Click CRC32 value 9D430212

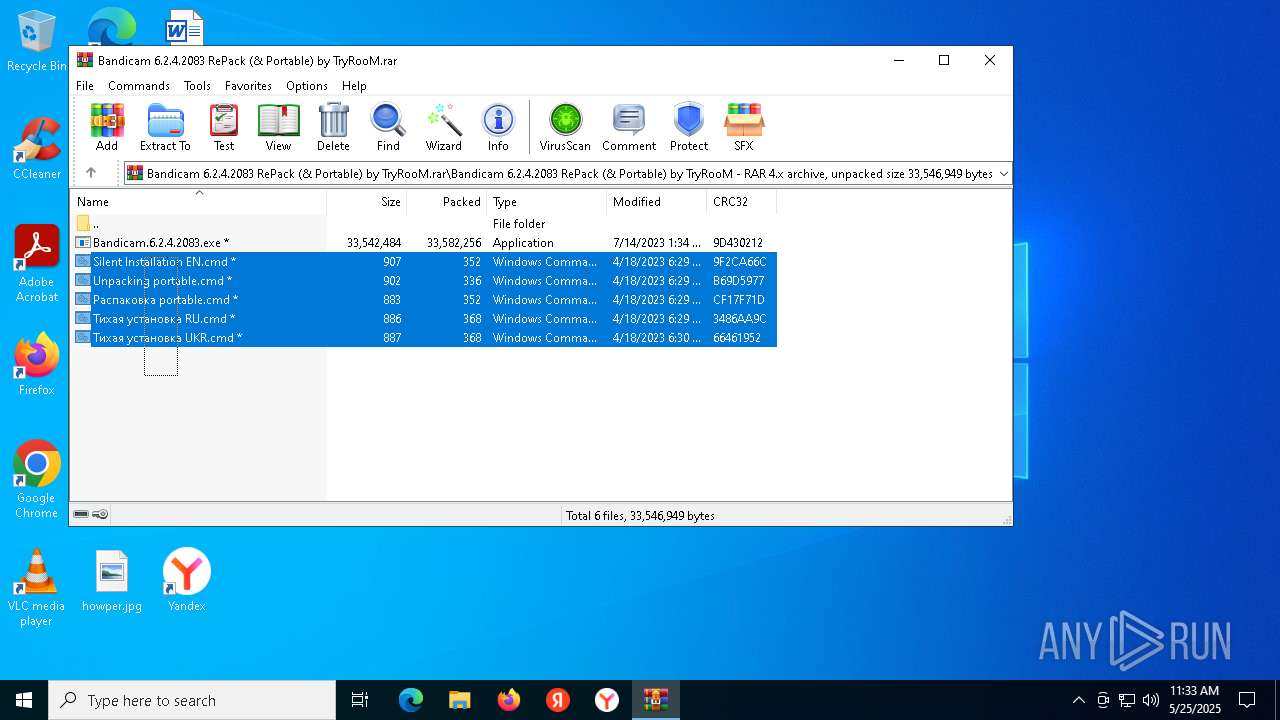pos(738,243)
